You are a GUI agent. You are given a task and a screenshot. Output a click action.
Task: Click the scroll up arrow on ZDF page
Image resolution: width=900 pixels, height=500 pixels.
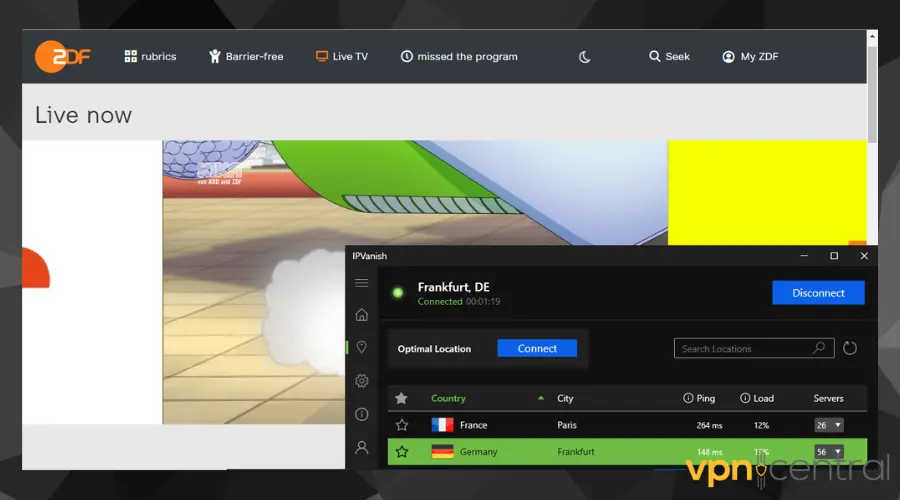(x=872, y=36)
